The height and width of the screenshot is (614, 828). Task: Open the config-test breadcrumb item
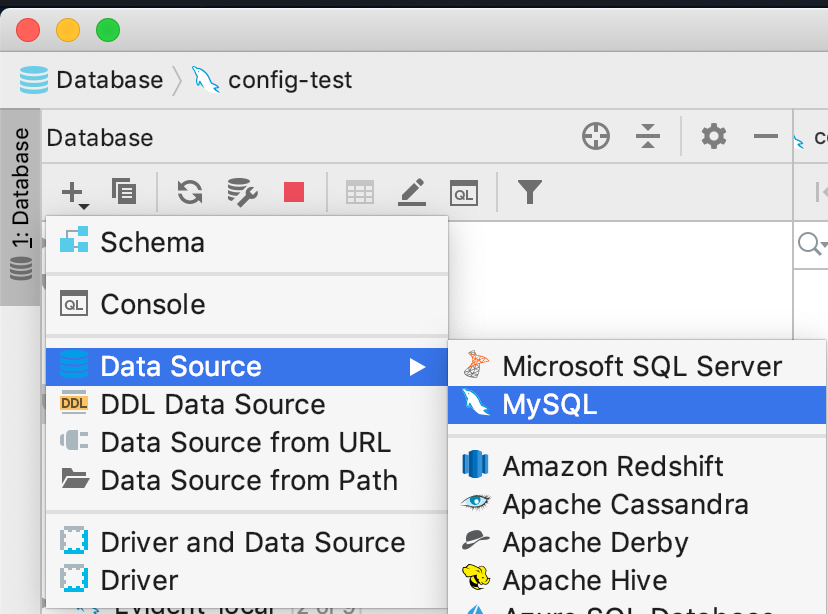click(290, 80)
